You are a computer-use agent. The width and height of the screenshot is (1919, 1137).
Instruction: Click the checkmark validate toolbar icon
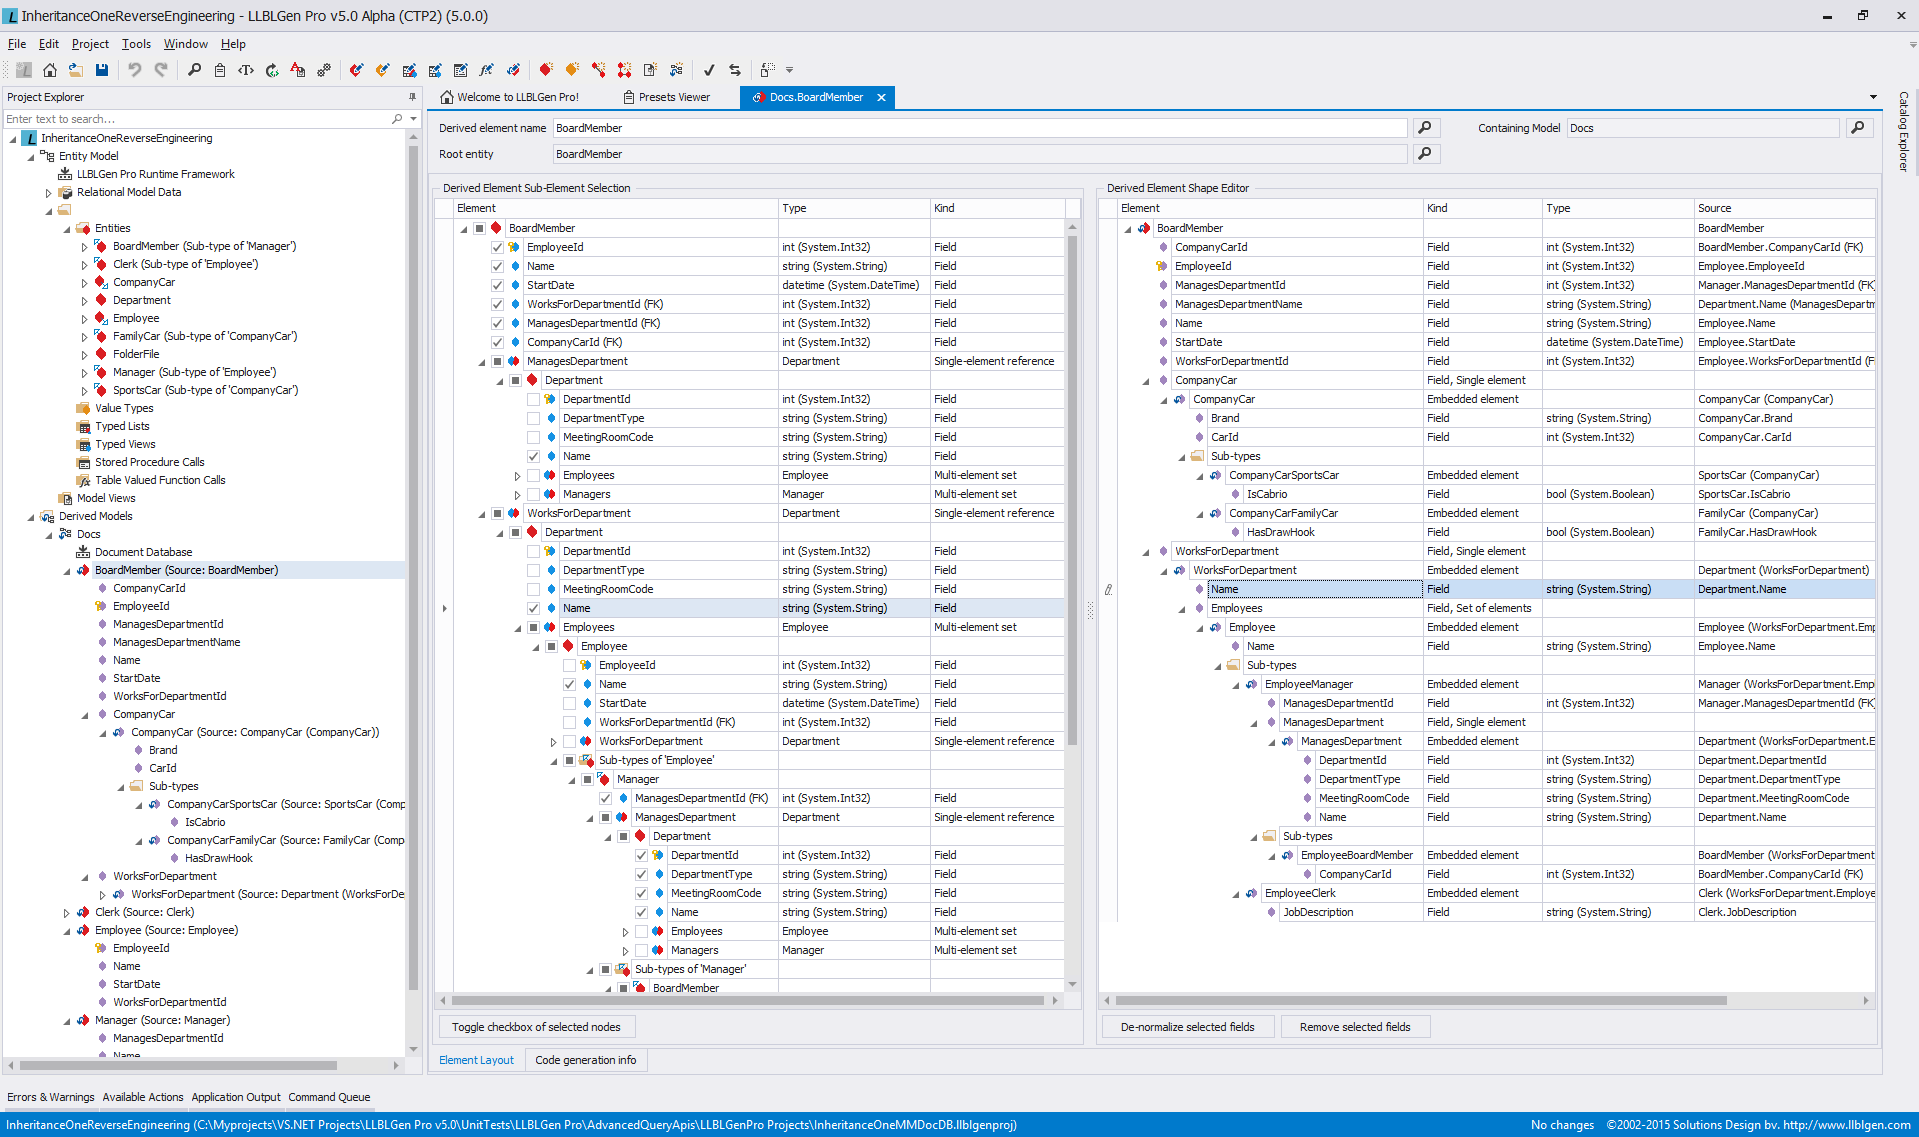tap(709, 70)
